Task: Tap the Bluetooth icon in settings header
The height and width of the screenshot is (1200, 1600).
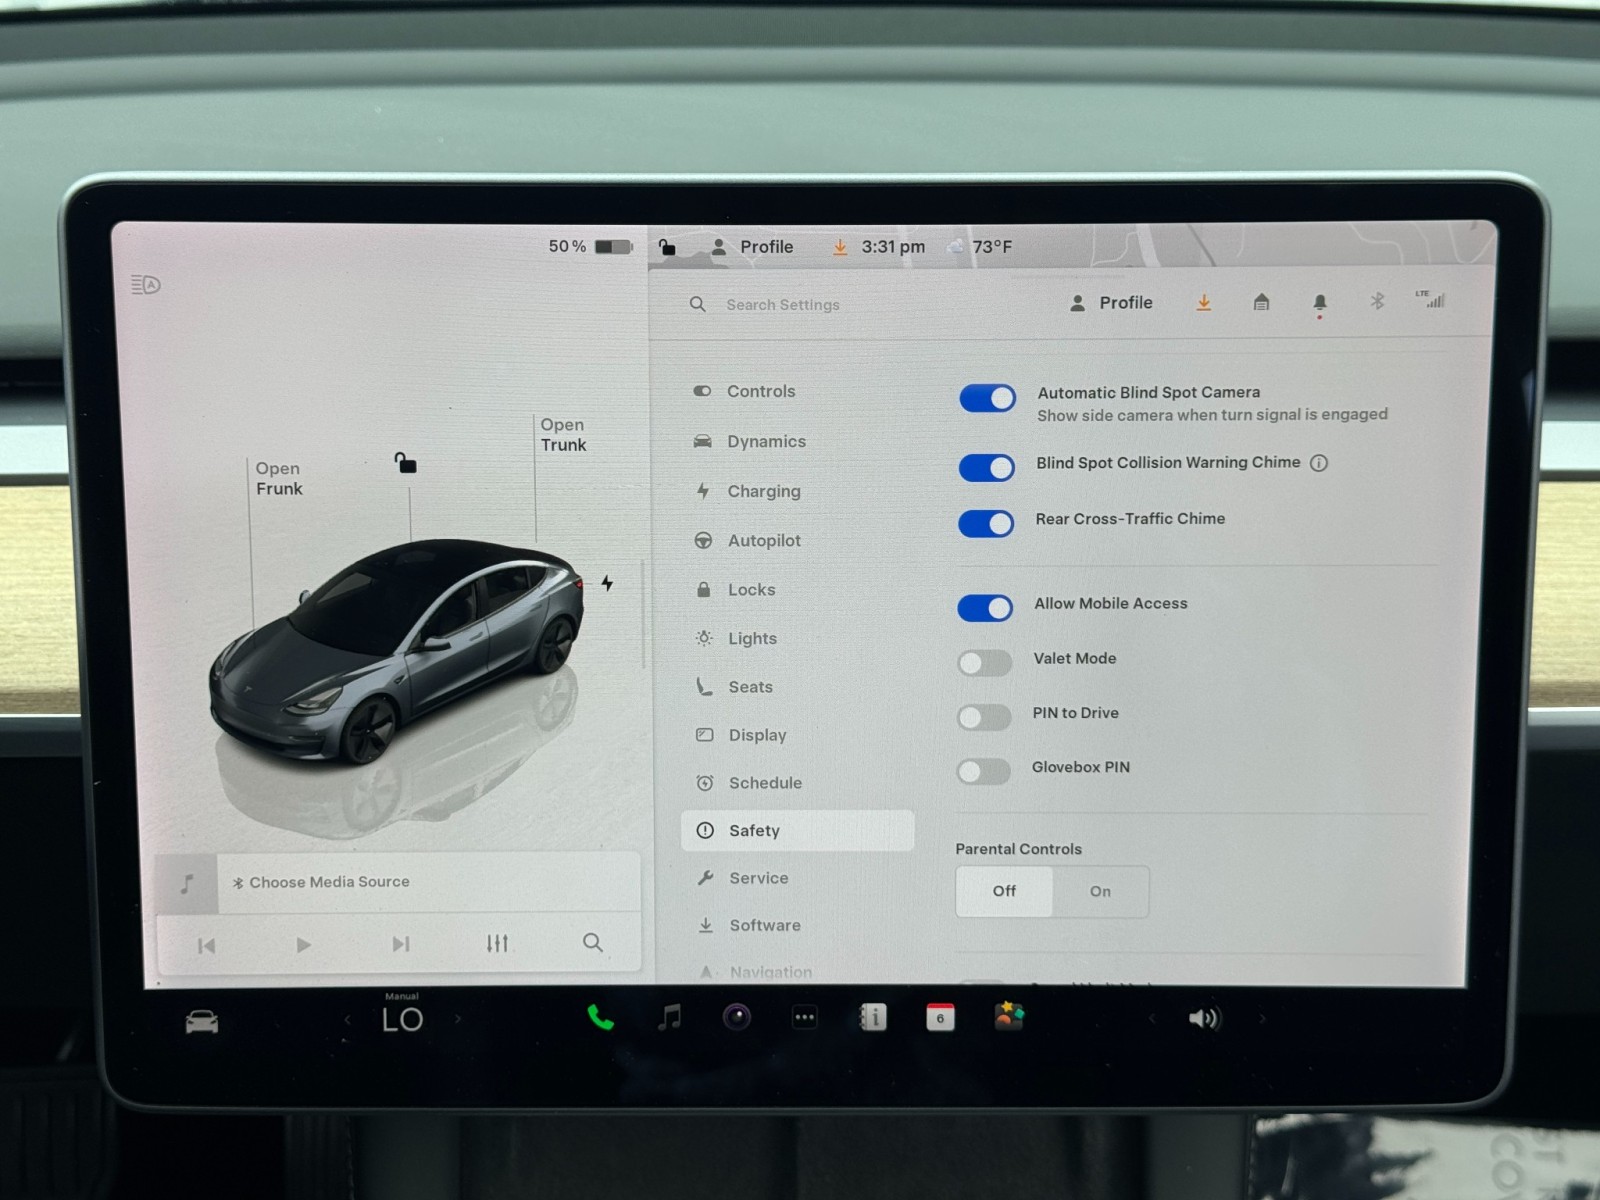Action: [x=1377, y=302]
